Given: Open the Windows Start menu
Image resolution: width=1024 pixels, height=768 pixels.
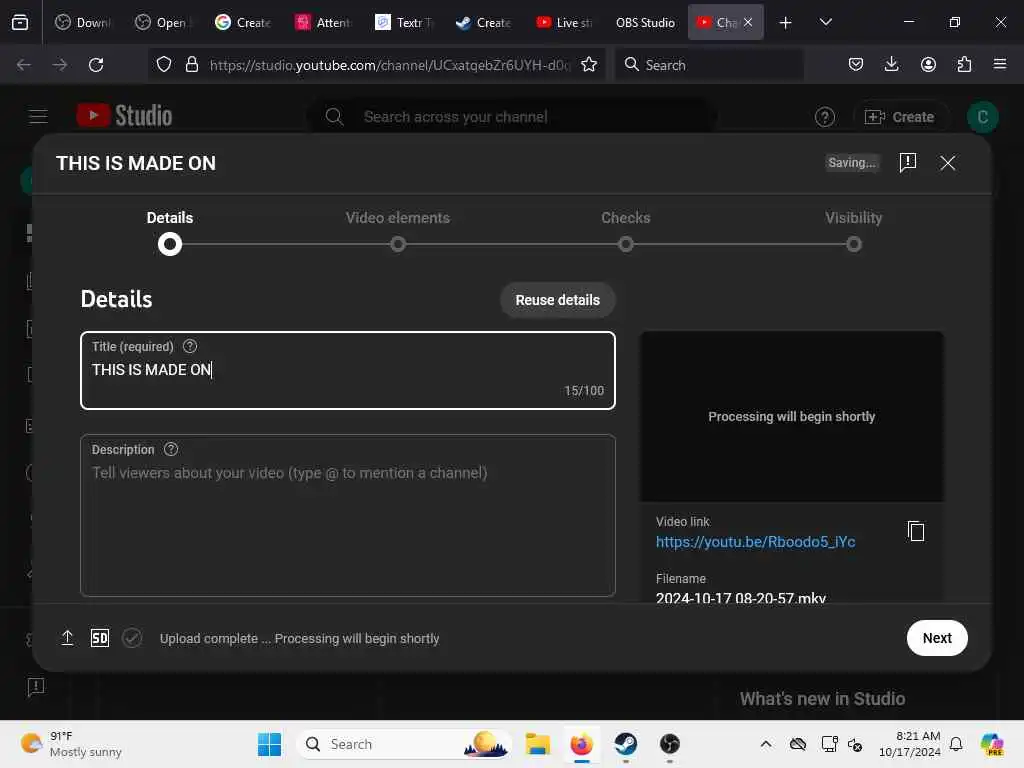Looking at the screenshot, I should 269,744.
